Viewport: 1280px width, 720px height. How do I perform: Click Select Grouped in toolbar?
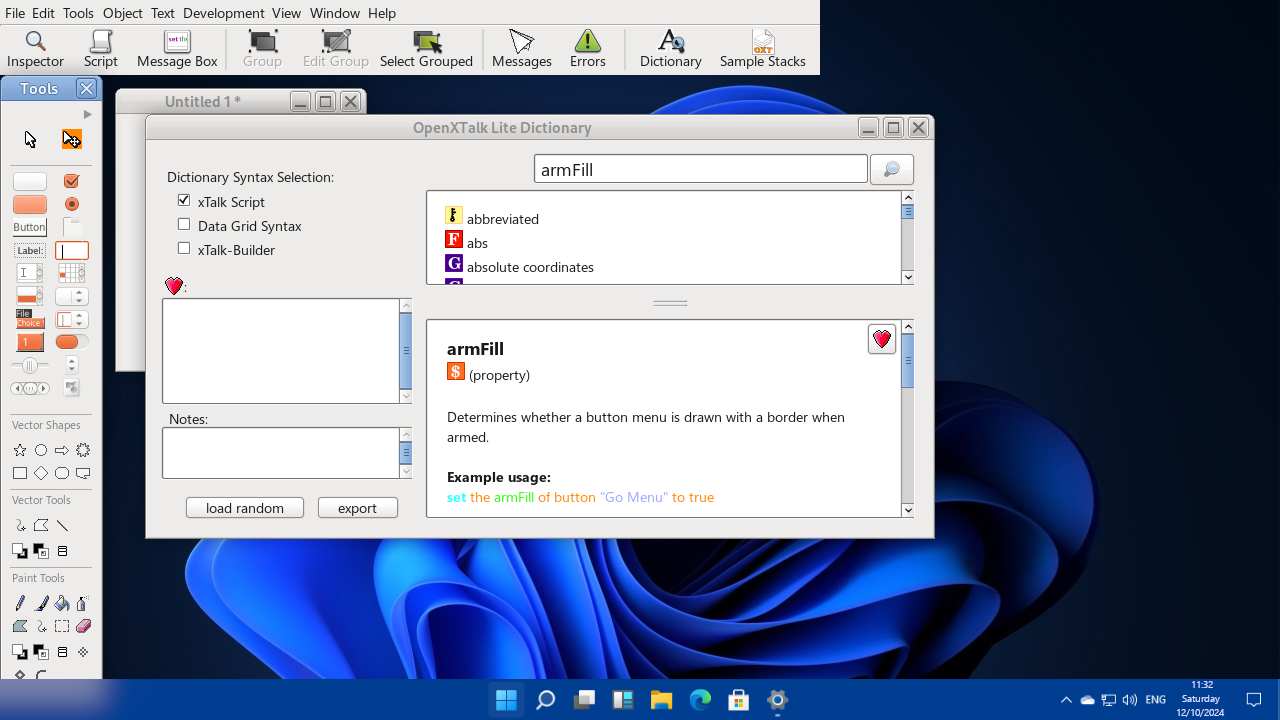426,49
